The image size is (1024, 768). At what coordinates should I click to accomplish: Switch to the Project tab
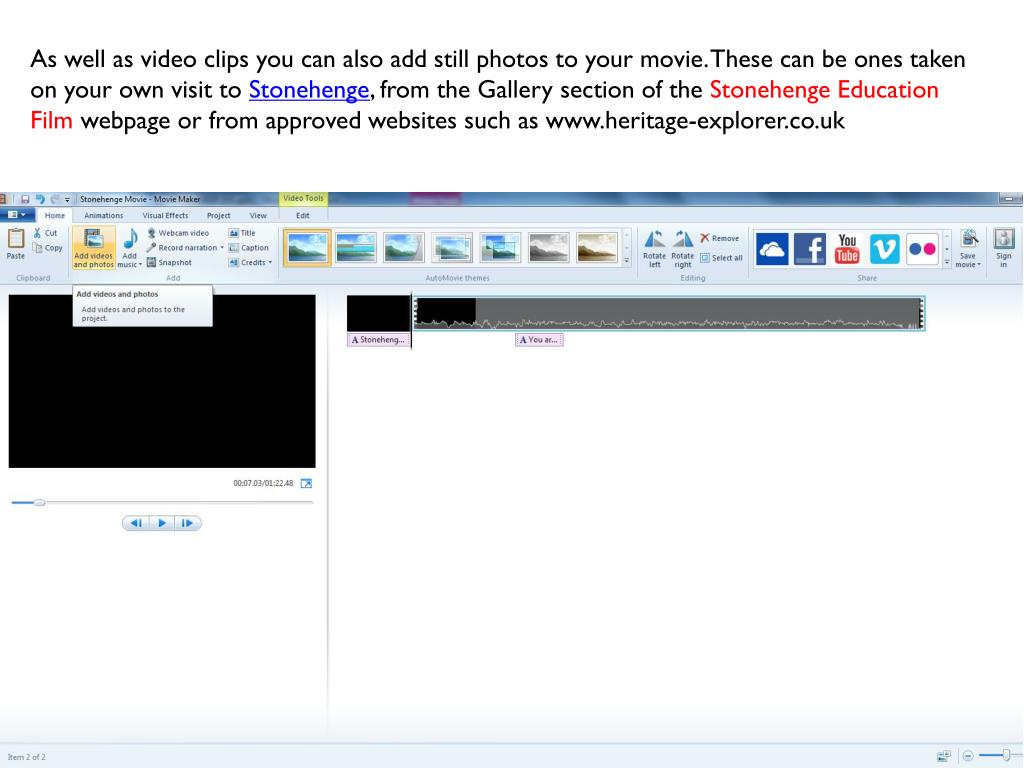click(218, 216)
